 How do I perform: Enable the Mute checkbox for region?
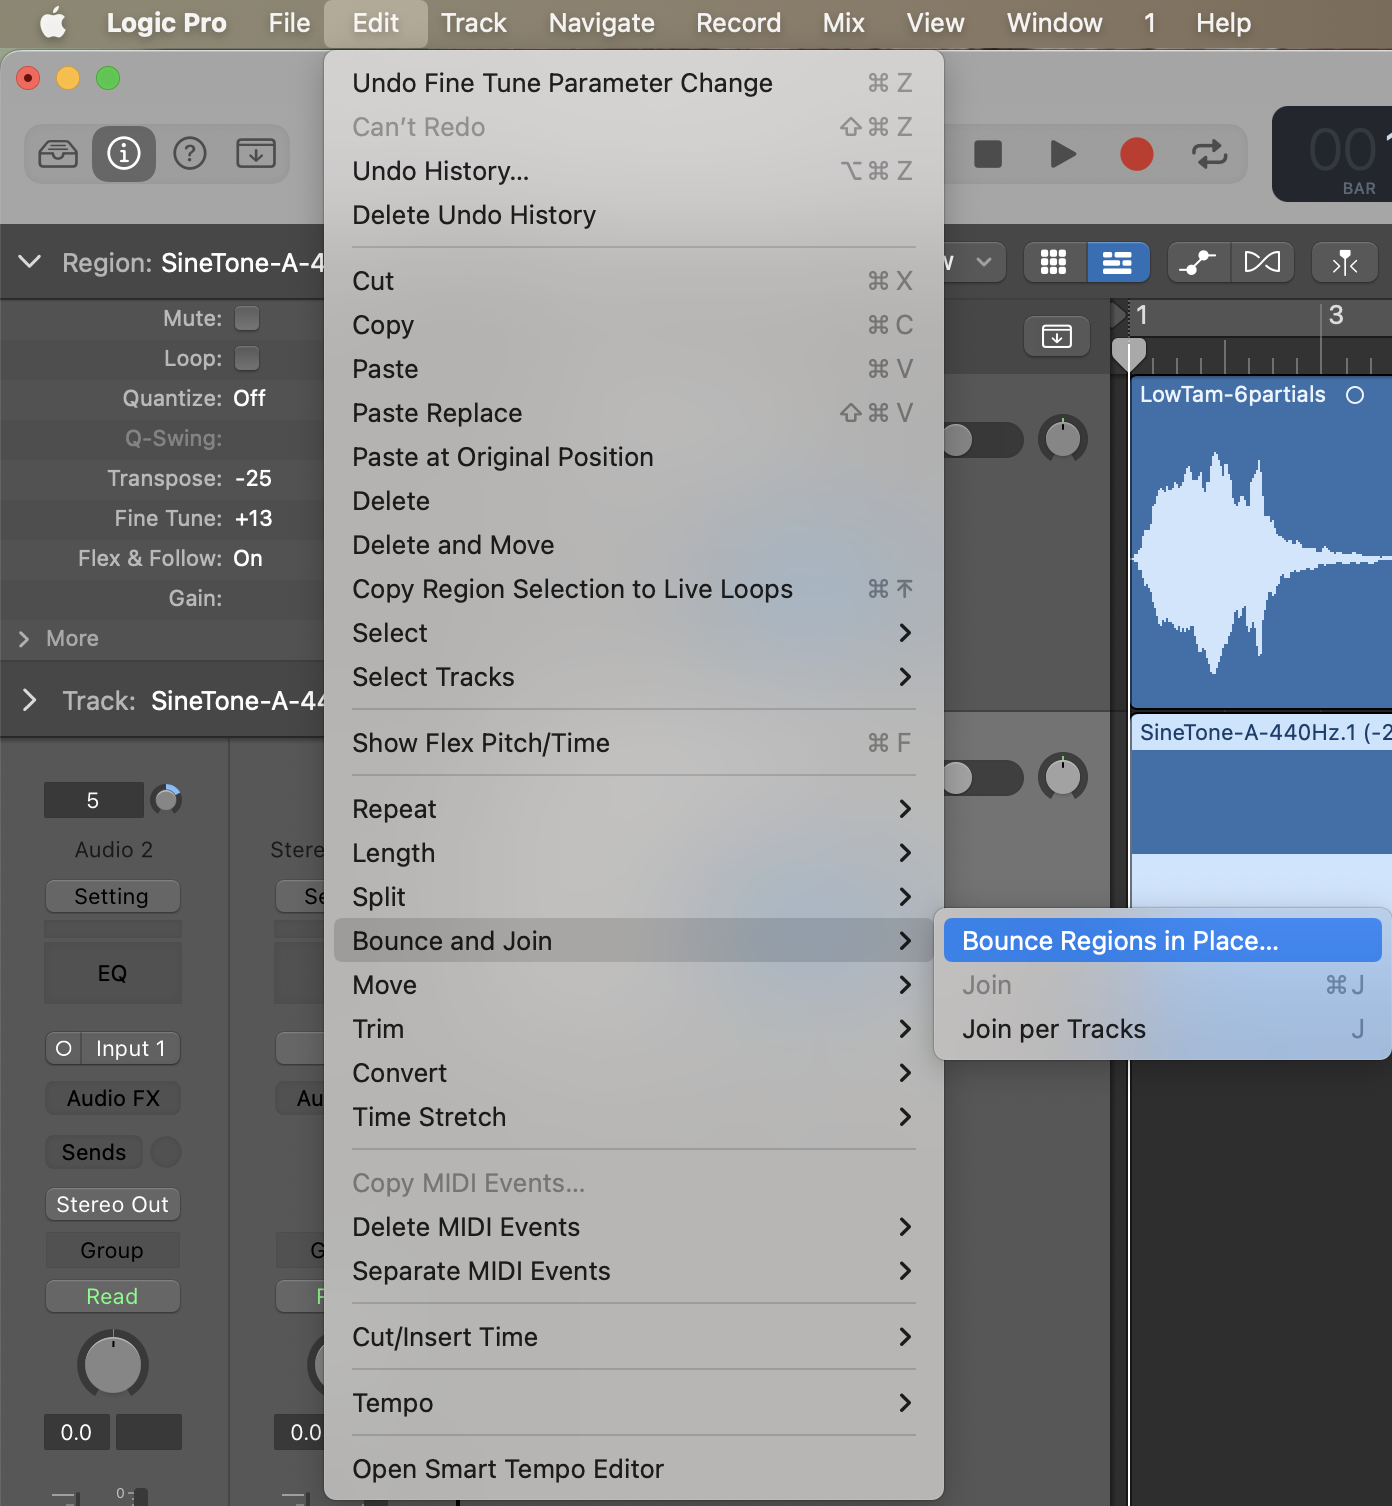click(x=247, y=318)
